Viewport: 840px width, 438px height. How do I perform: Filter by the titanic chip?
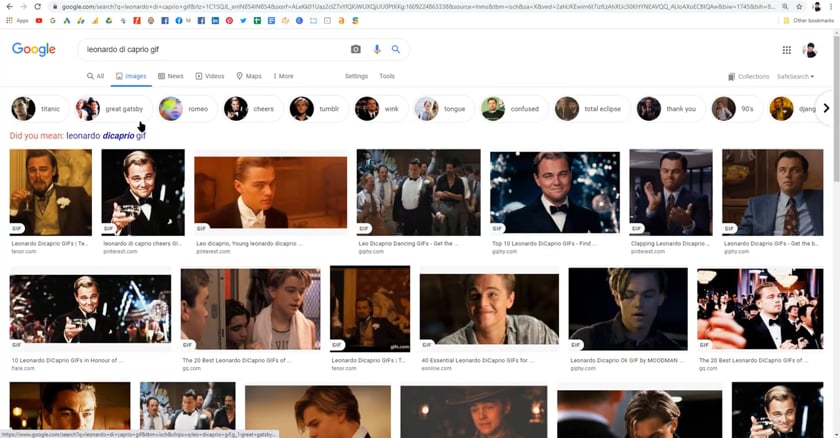(40, 109)
